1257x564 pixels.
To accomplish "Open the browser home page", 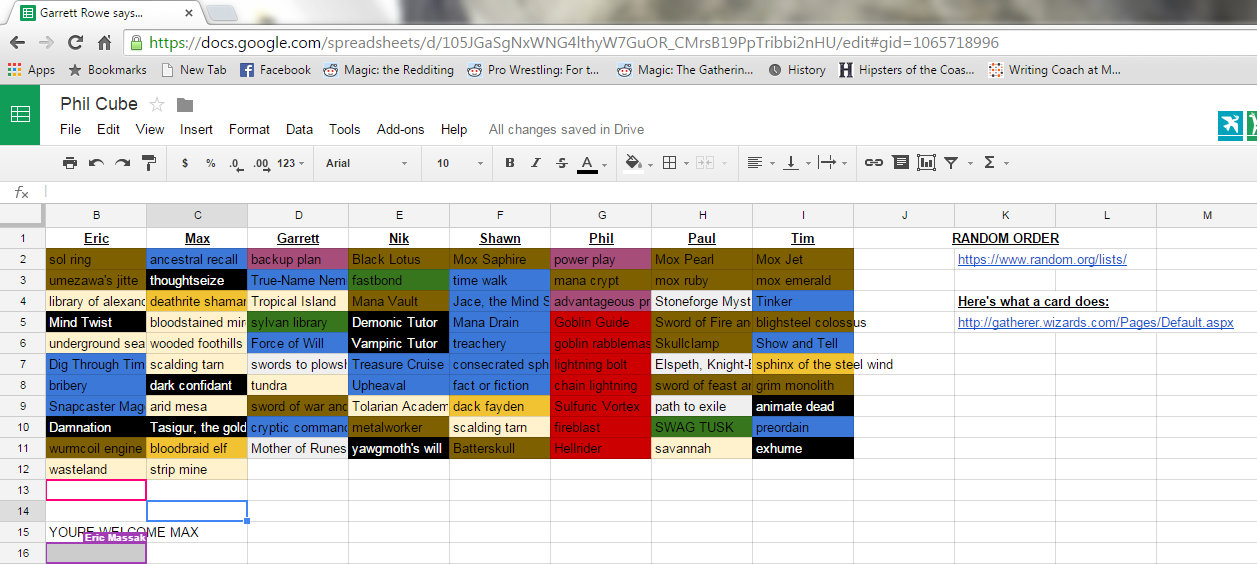I will 104,43.
